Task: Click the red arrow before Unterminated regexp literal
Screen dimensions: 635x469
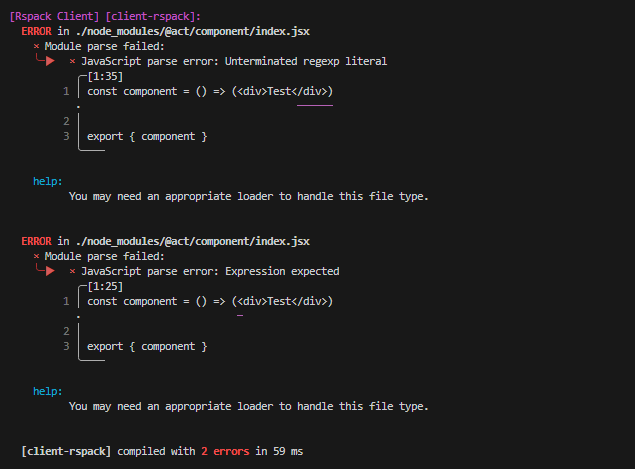Action: pyautogui.click(x=47, y=61)
